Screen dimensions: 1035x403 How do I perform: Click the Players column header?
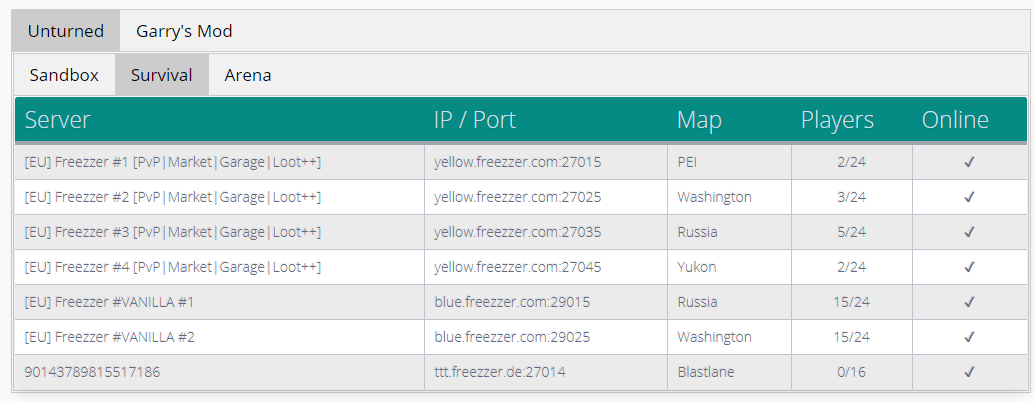837,120
